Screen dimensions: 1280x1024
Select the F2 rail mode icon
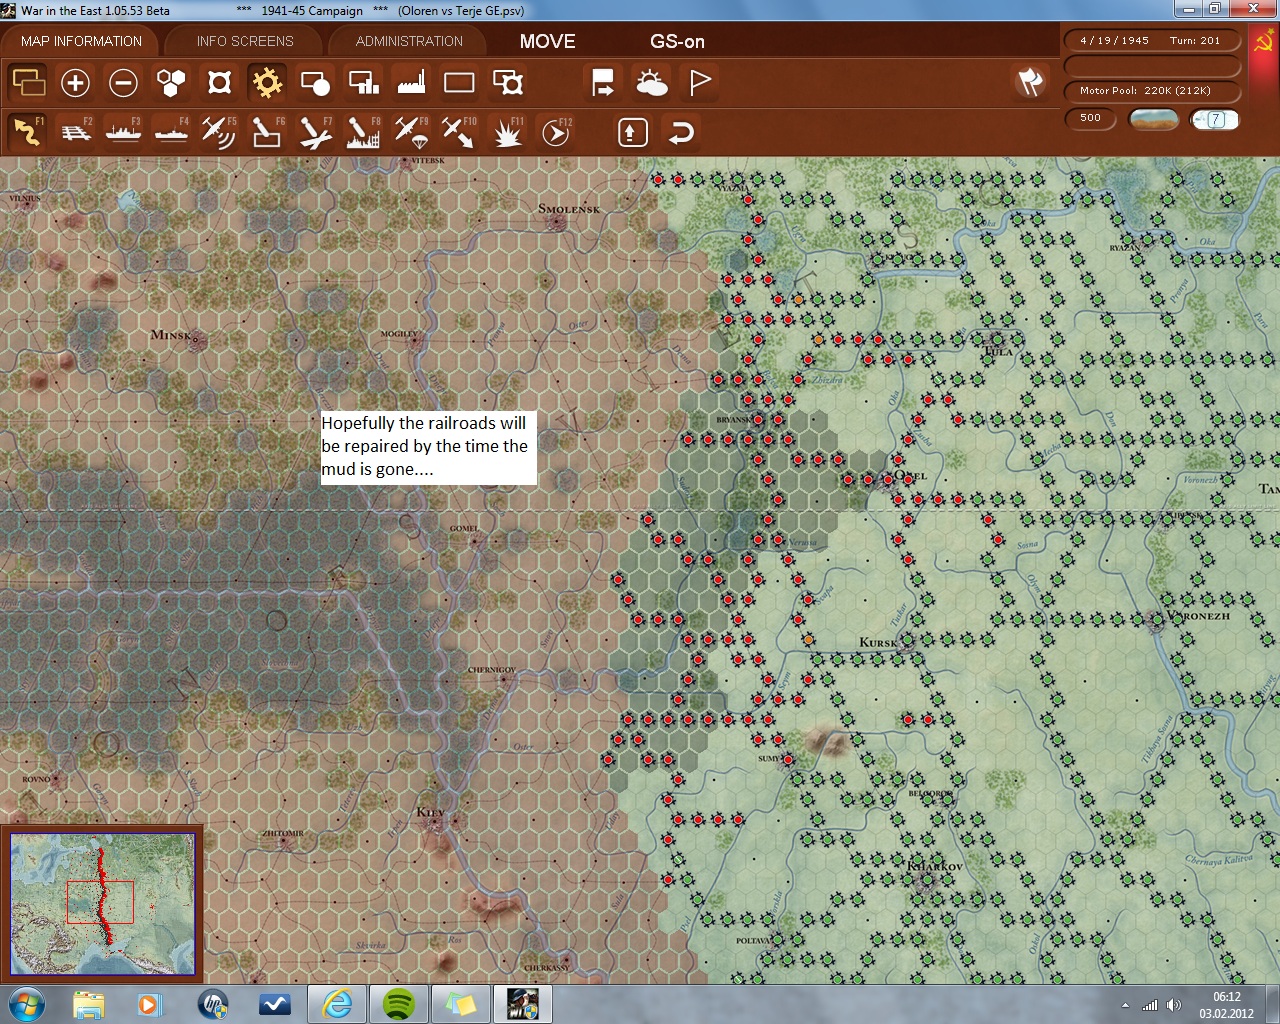tap(75, 131)
